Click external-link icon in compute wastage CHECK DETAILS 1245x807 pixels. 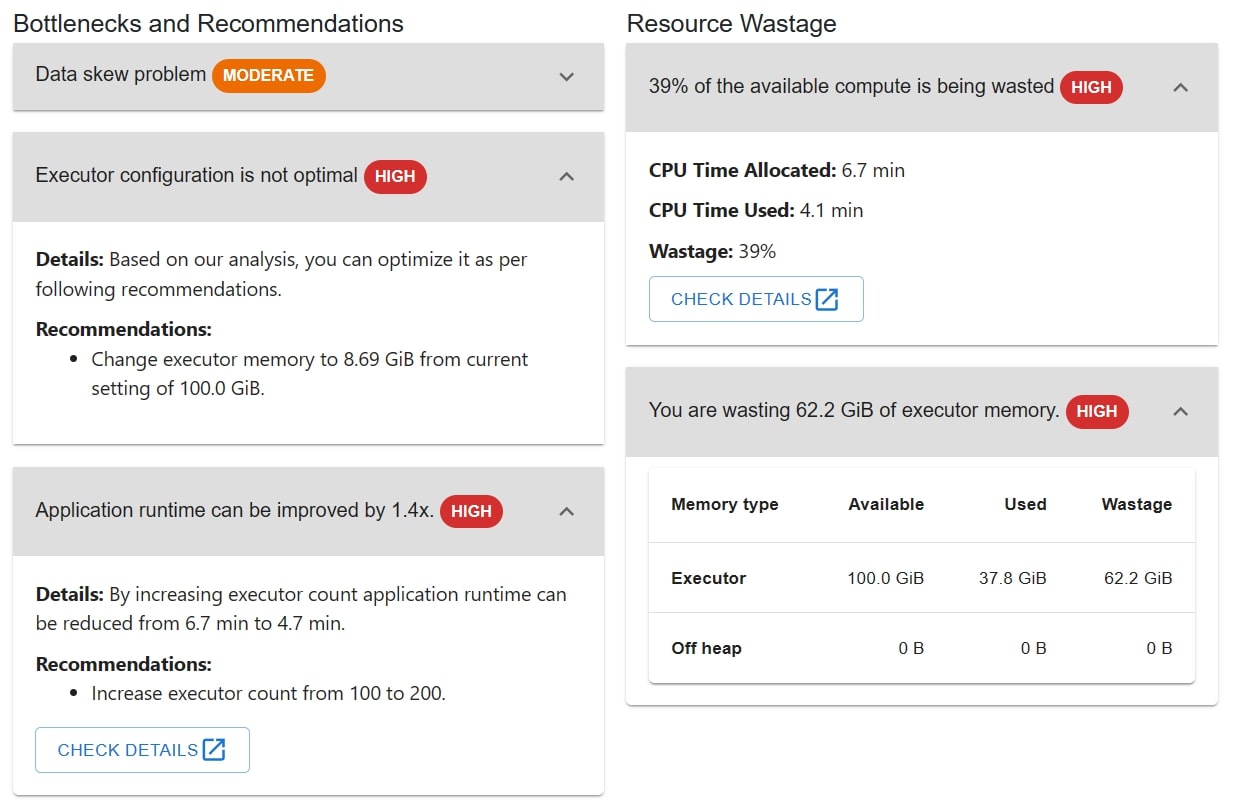point(827,299)
